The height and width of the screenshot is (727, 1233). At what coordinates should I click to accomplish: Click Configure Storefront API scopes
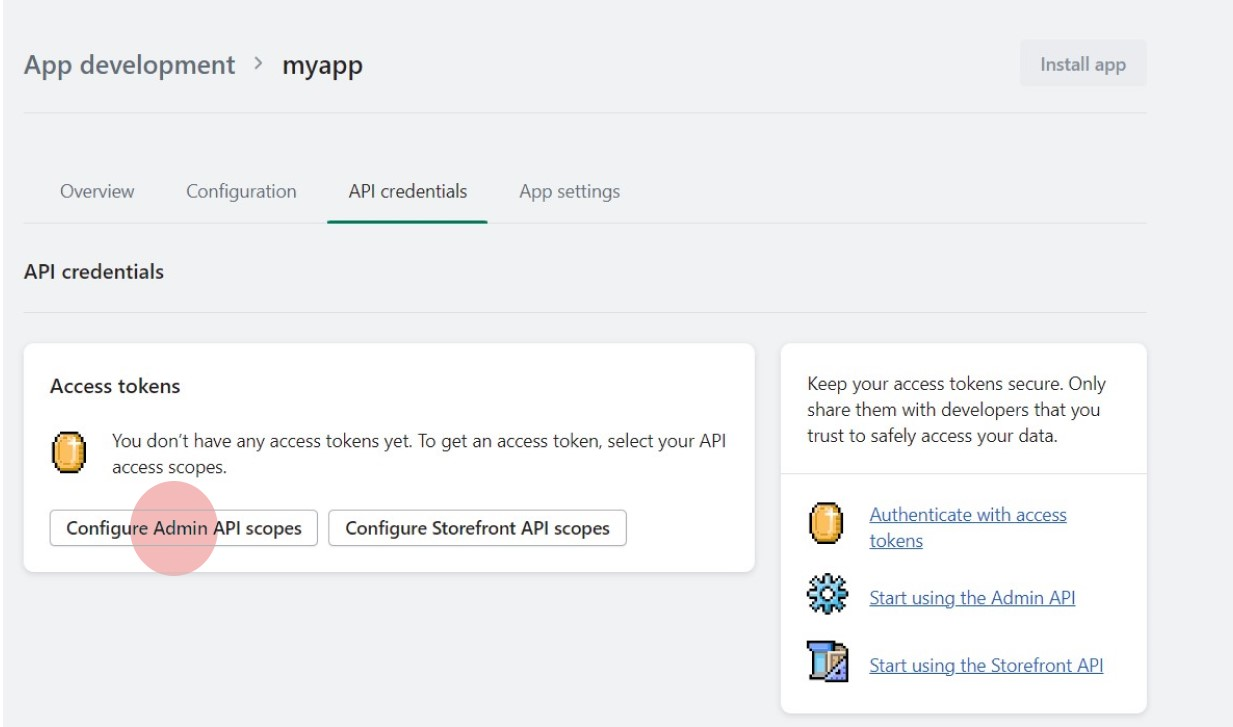pyautogui.click(x=477, y=528)
